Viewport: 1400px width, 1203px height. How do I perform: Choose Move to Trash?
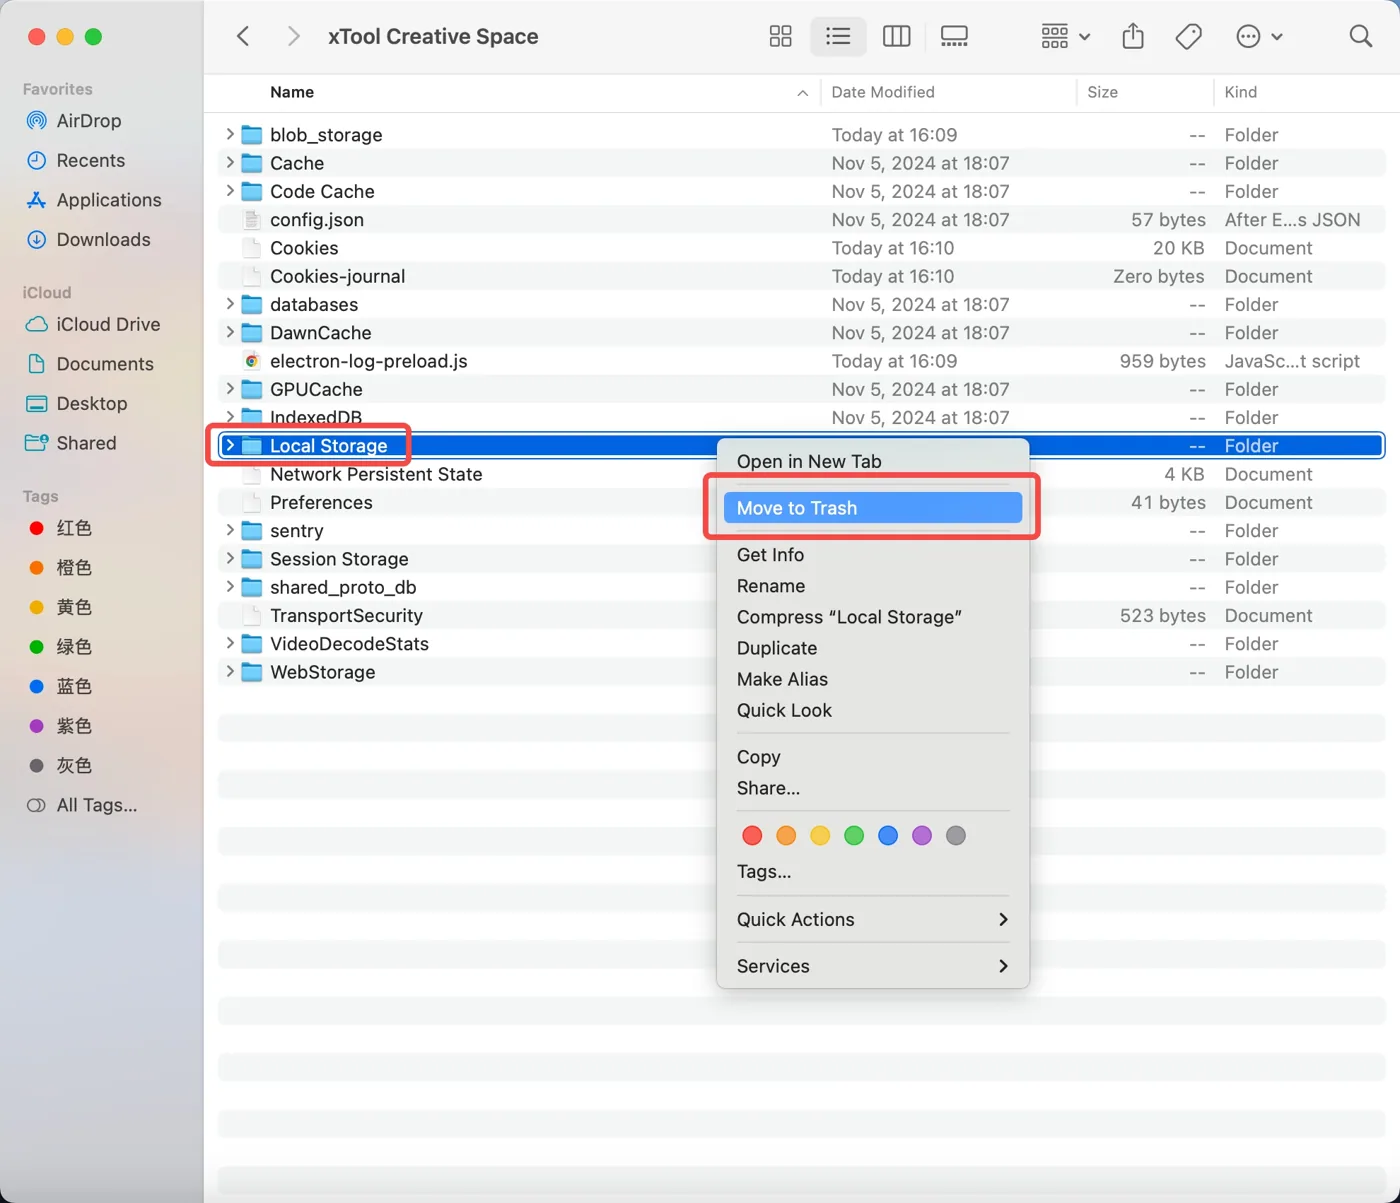[873, 508]
